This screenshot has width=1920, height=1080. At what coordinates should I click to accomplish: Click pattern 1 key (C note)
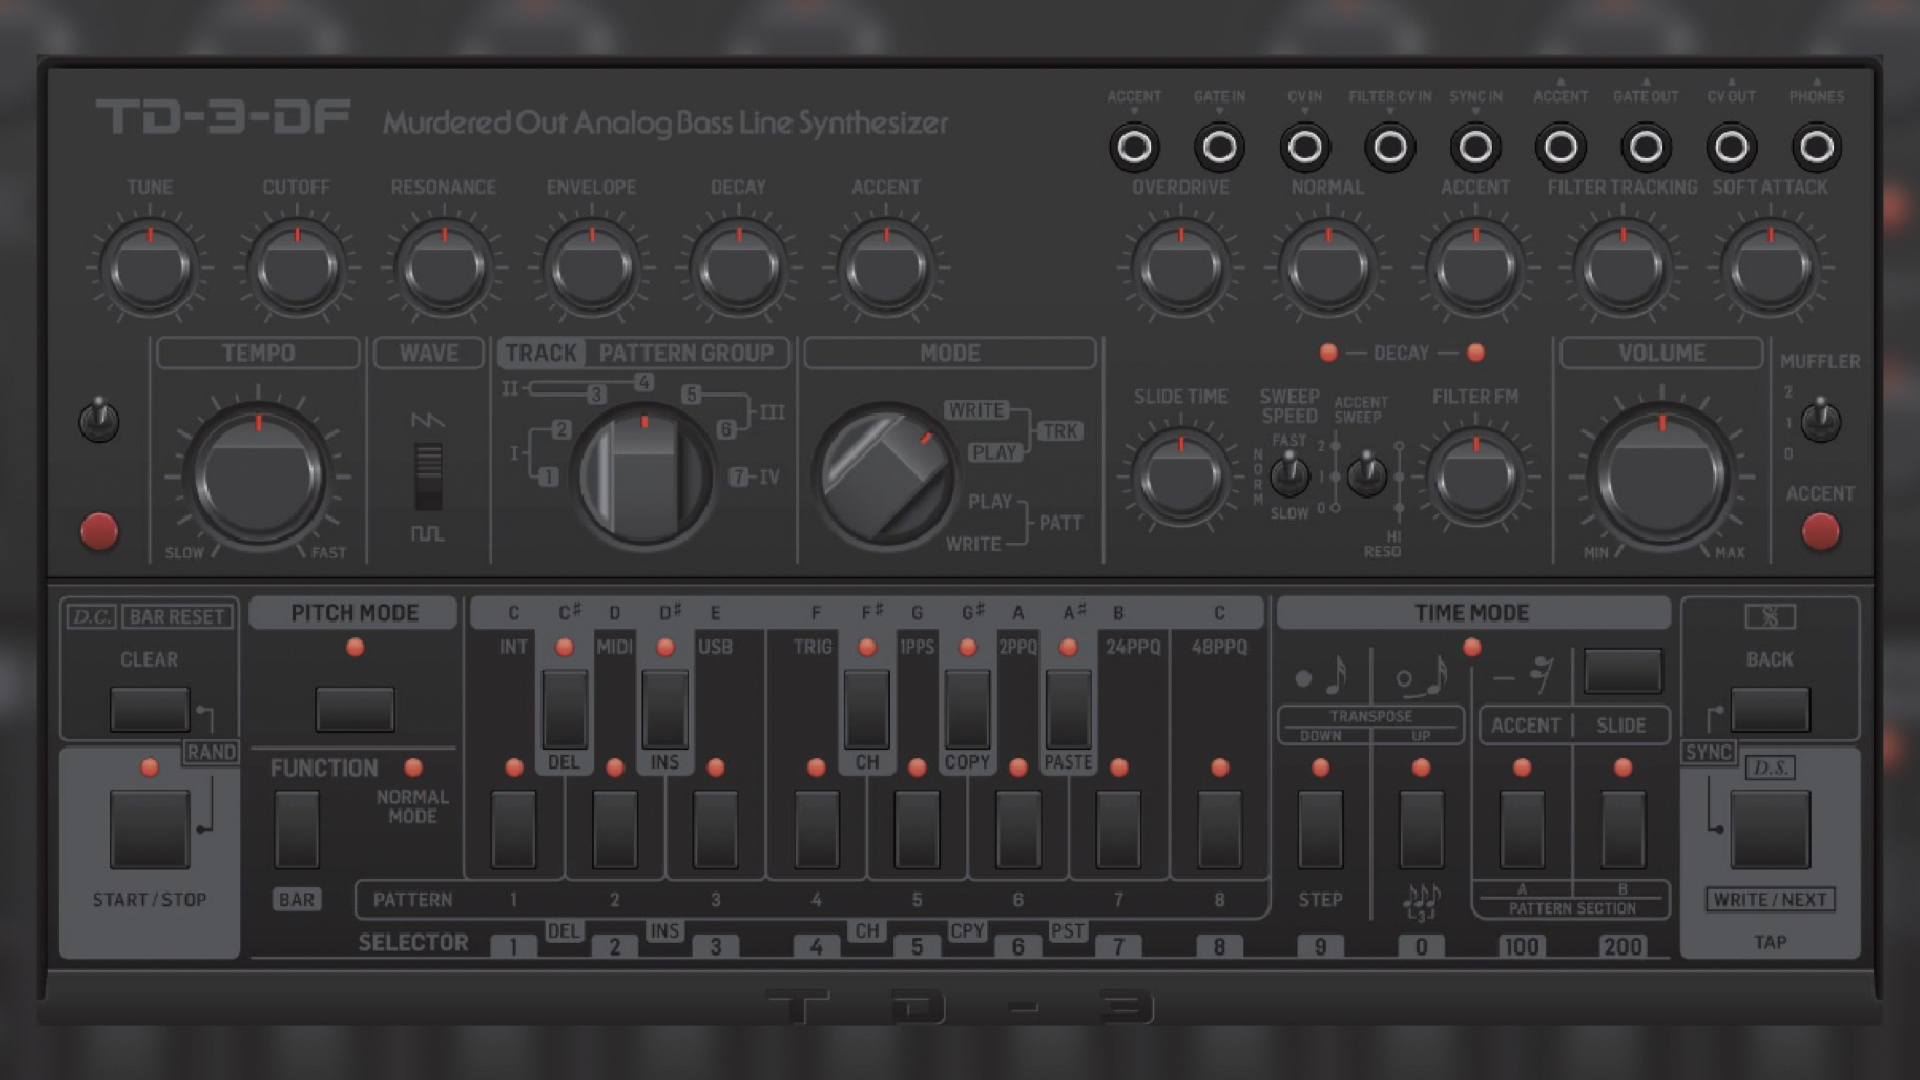point(514,829)
